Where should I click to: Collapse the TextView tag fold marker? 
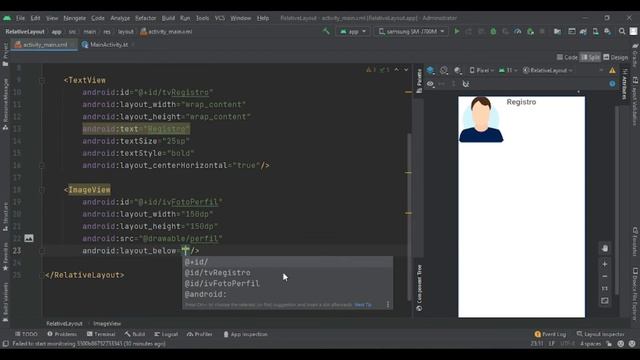tap(42, 80)
